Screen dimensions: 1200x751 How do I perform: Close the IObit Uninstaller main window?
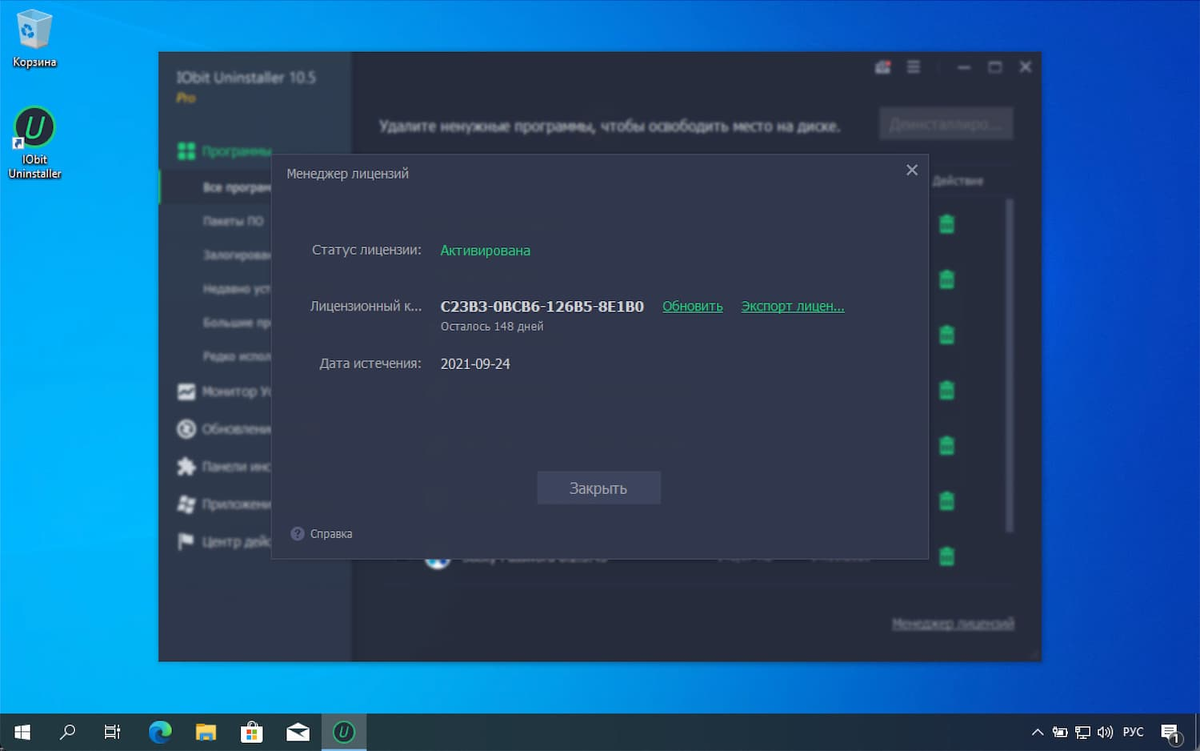[x=1025, y=68]
